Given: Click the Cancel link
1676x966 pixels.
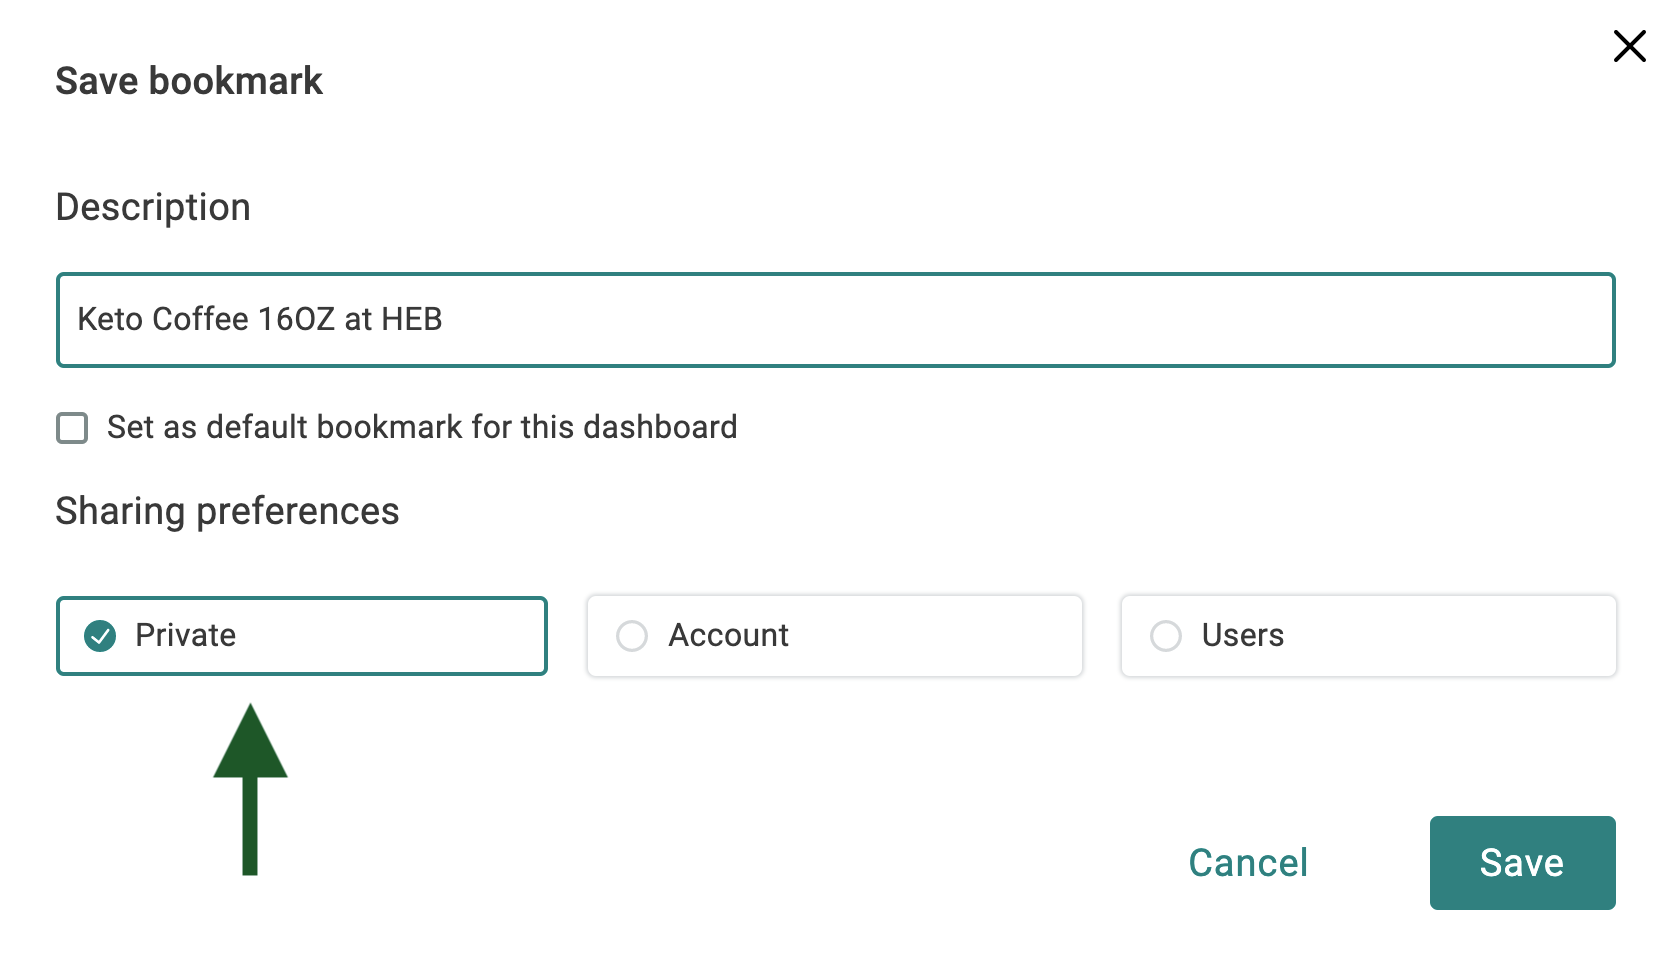Looking at the screenshot, I should coord(1248,863).
